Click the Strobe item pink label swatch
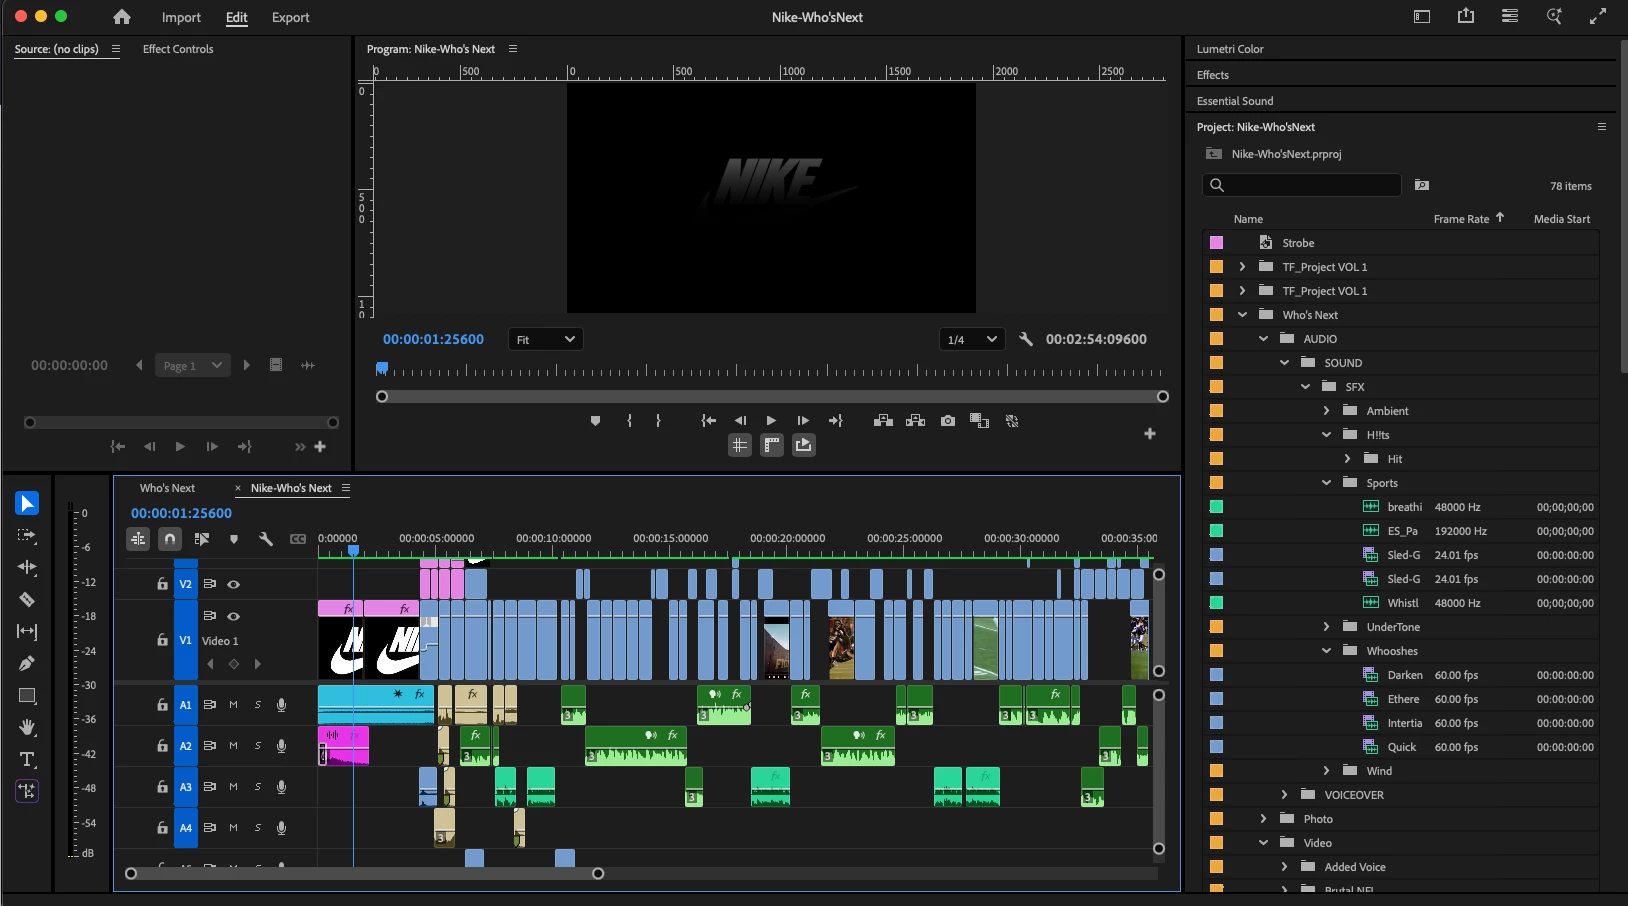1628x906 pixels. point(1216,243)
